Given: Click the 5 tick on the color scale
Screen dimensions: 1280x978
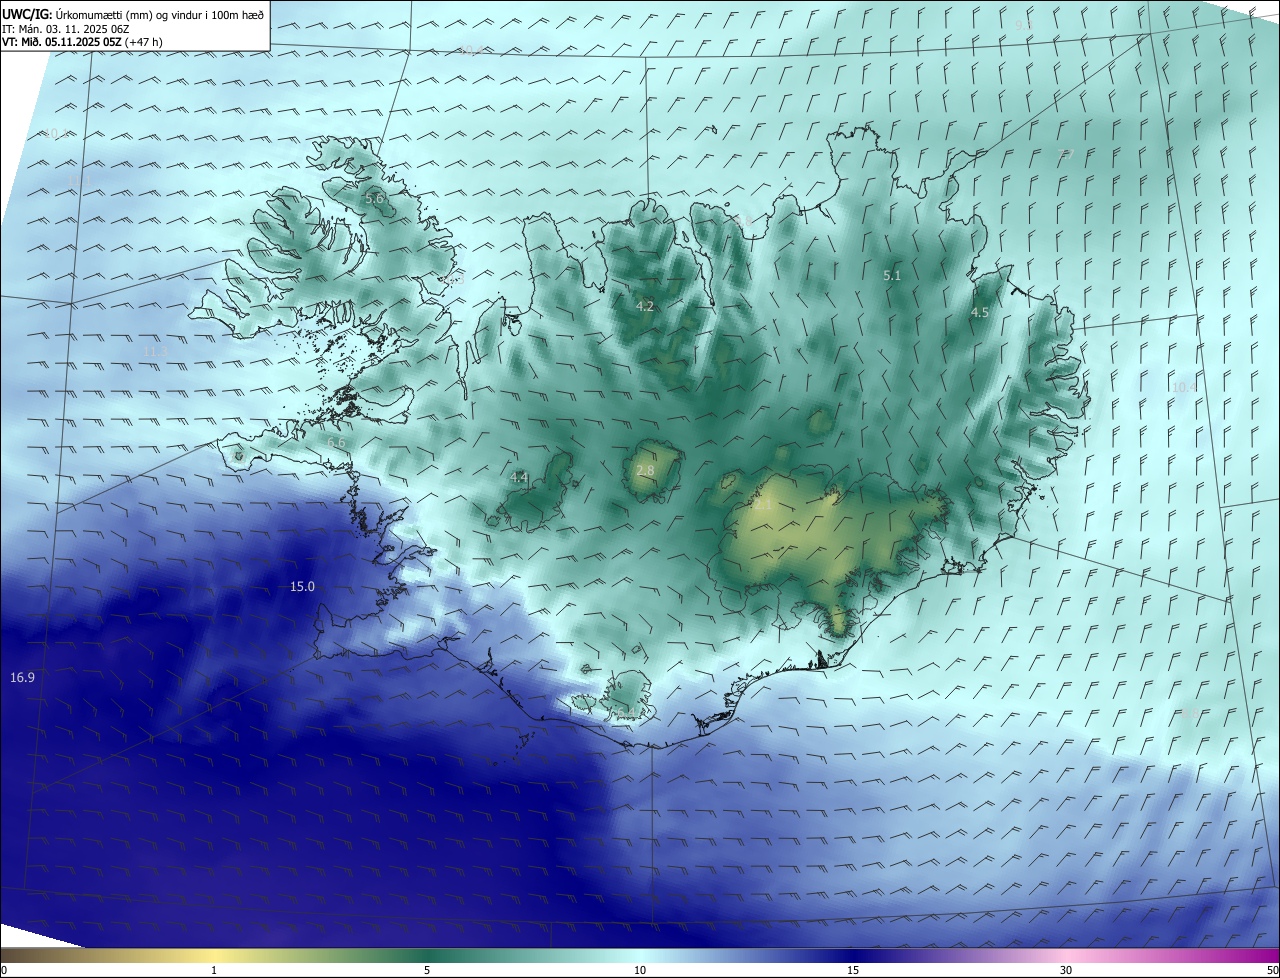Looking at the screenshot, I should pyautogui.click(x=427, y=971).
